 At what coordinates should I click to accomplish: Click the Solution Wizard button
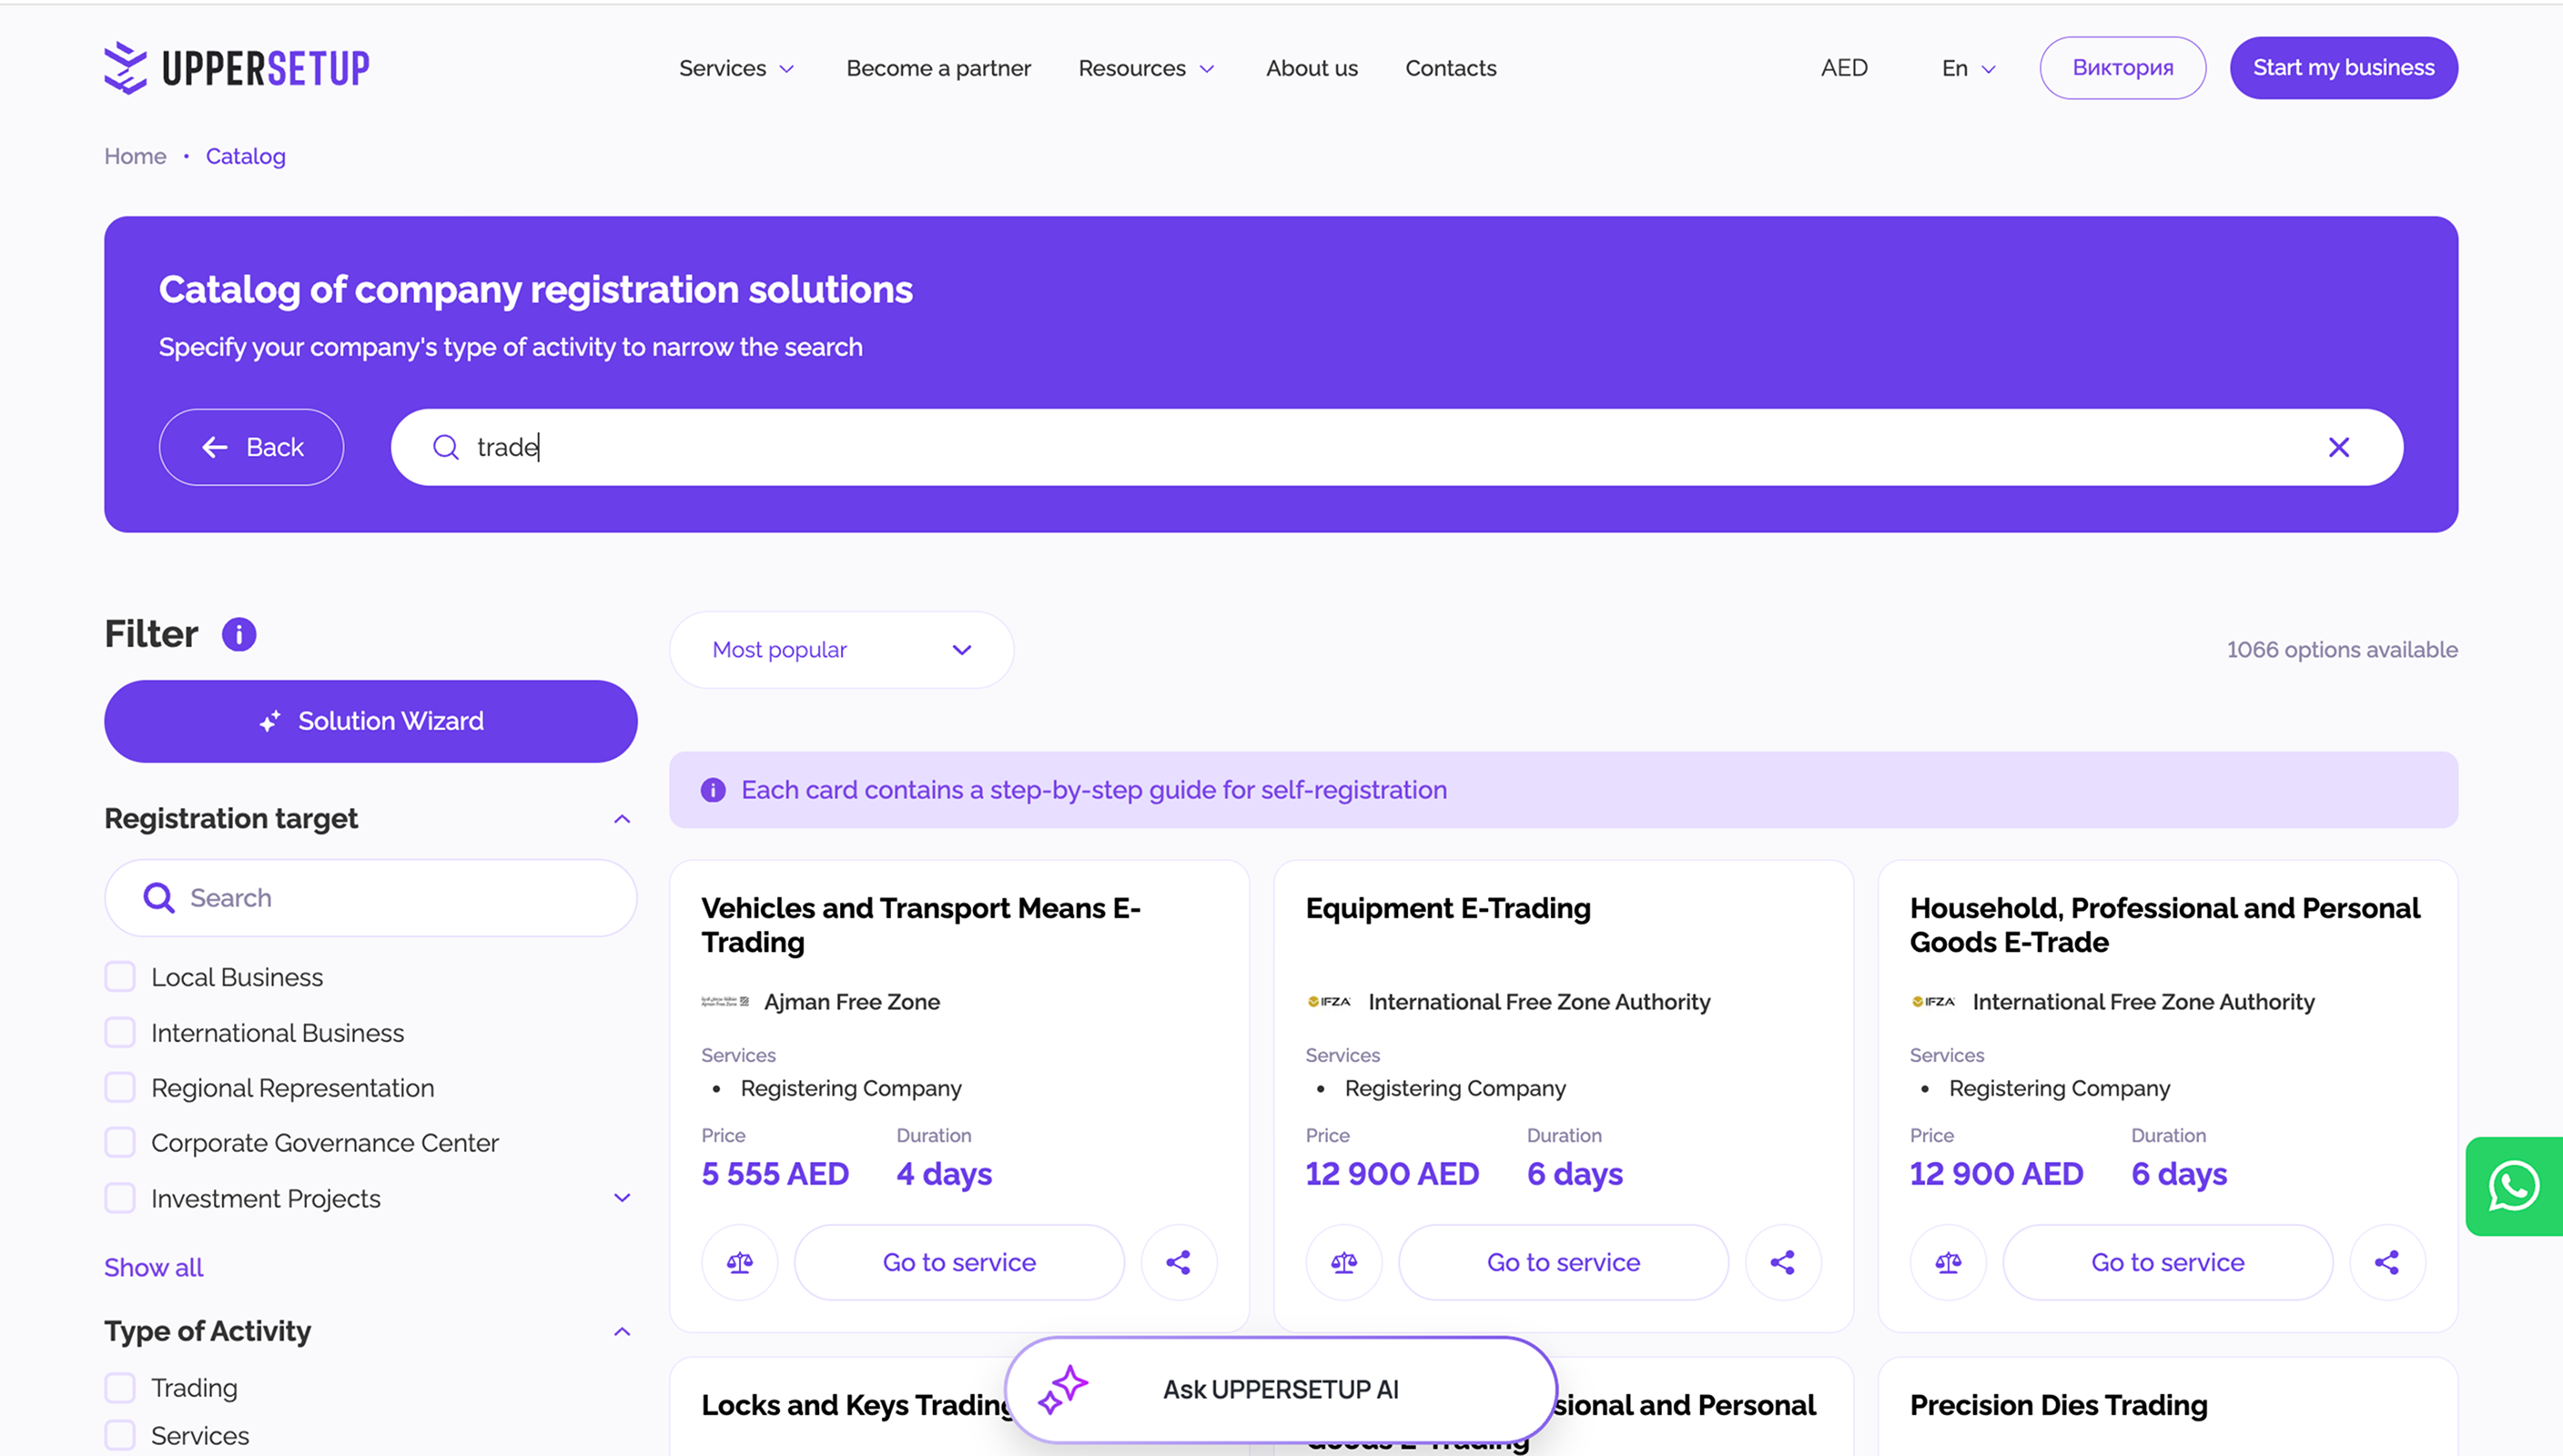point(370,721)
